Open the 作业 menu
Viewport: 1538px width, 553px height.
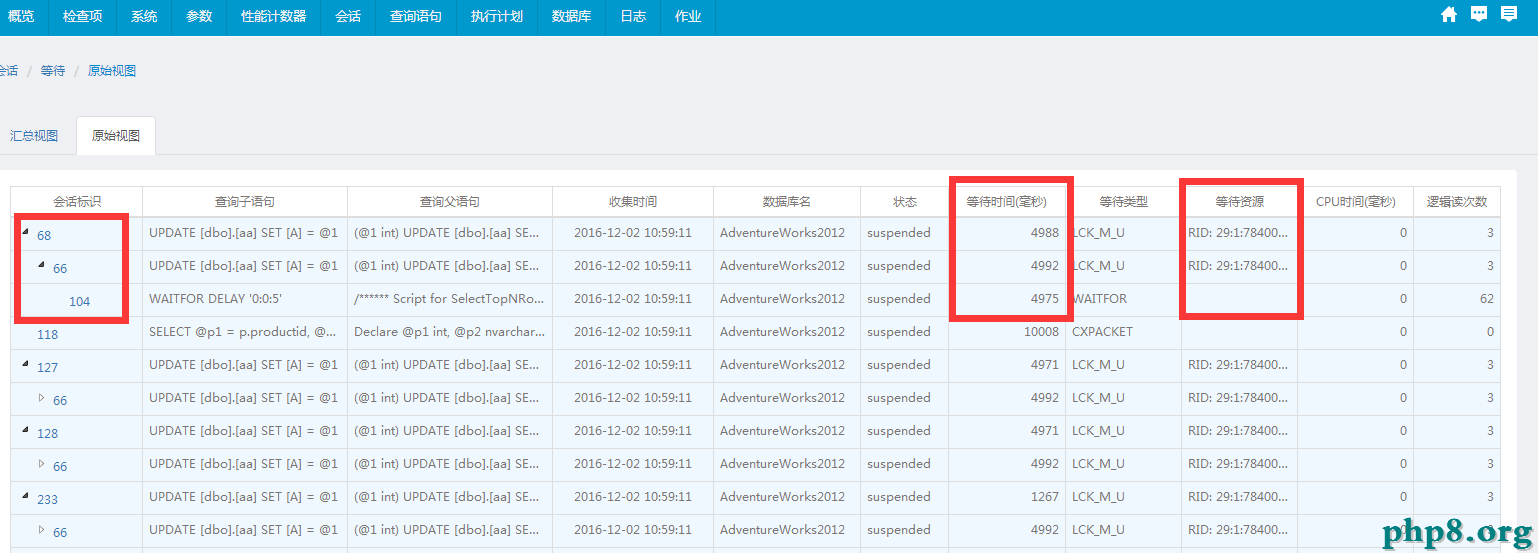pos(688,17)
